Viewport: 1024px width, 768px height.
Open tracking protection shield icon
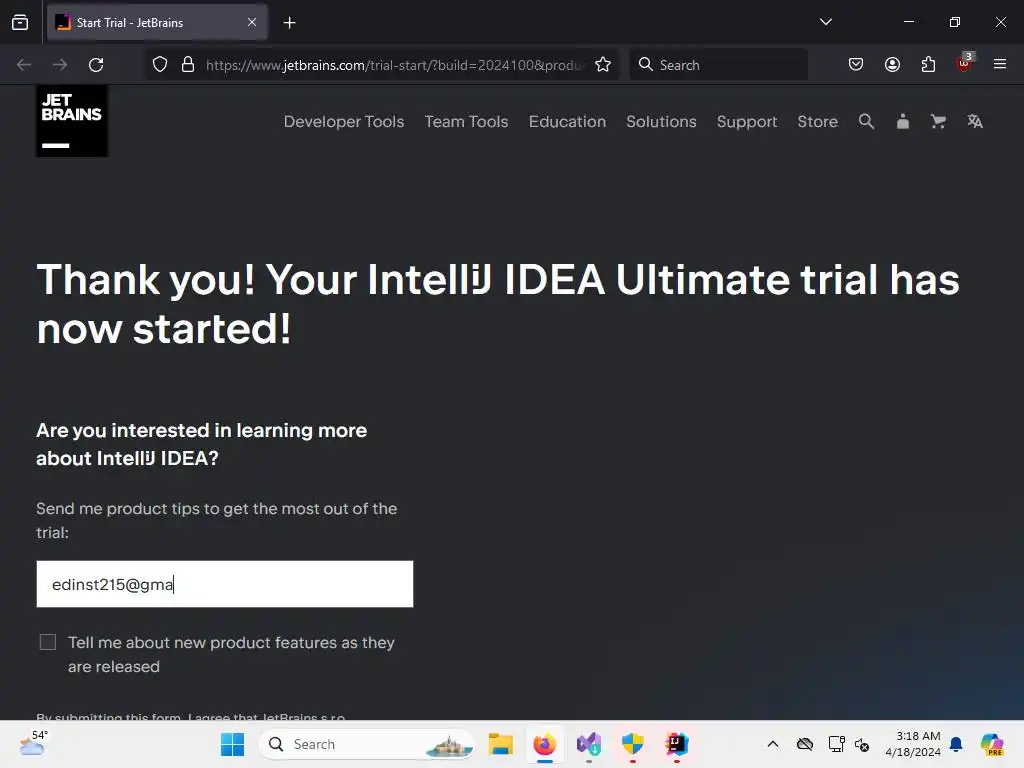pyautogui.click(x=160, y=65)
